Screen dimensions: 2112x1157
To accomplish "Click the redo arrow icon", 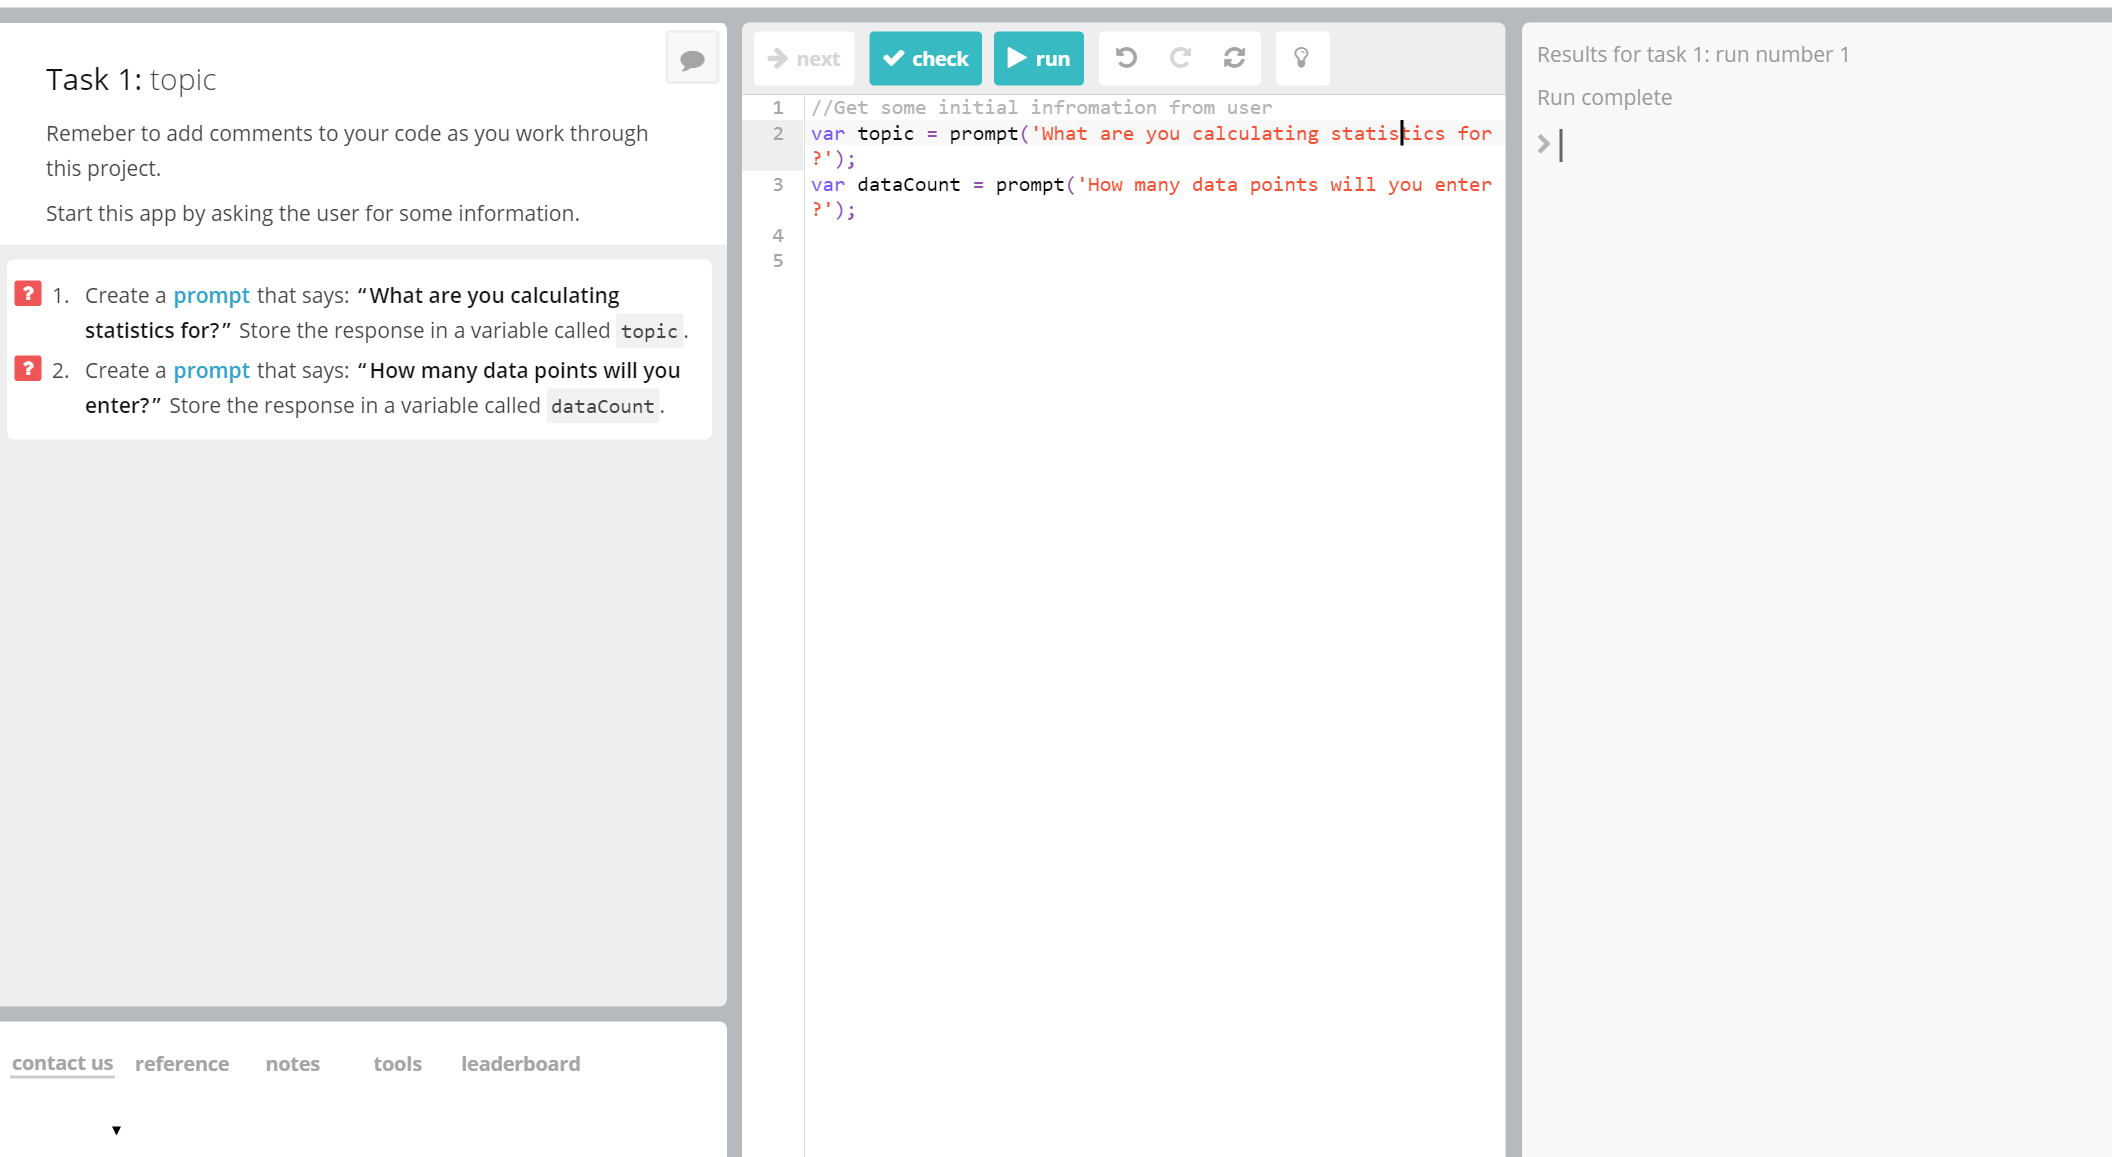I will click(x=1180, y=58).
